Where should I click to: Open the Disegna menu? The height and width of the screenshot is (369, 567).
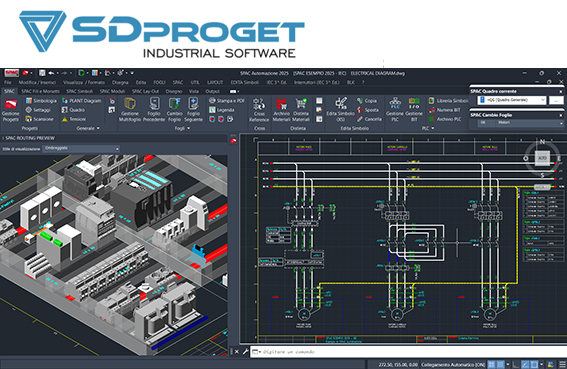120,82
